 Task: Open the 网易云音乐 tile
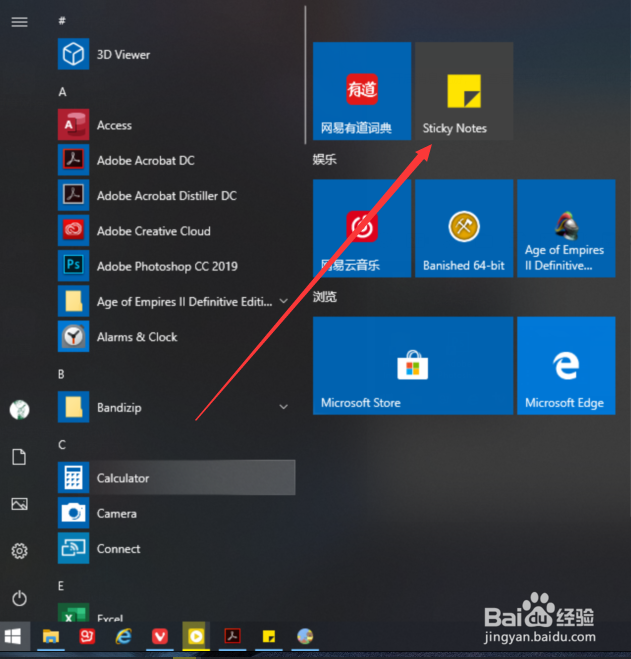click(x=362, y=228)
